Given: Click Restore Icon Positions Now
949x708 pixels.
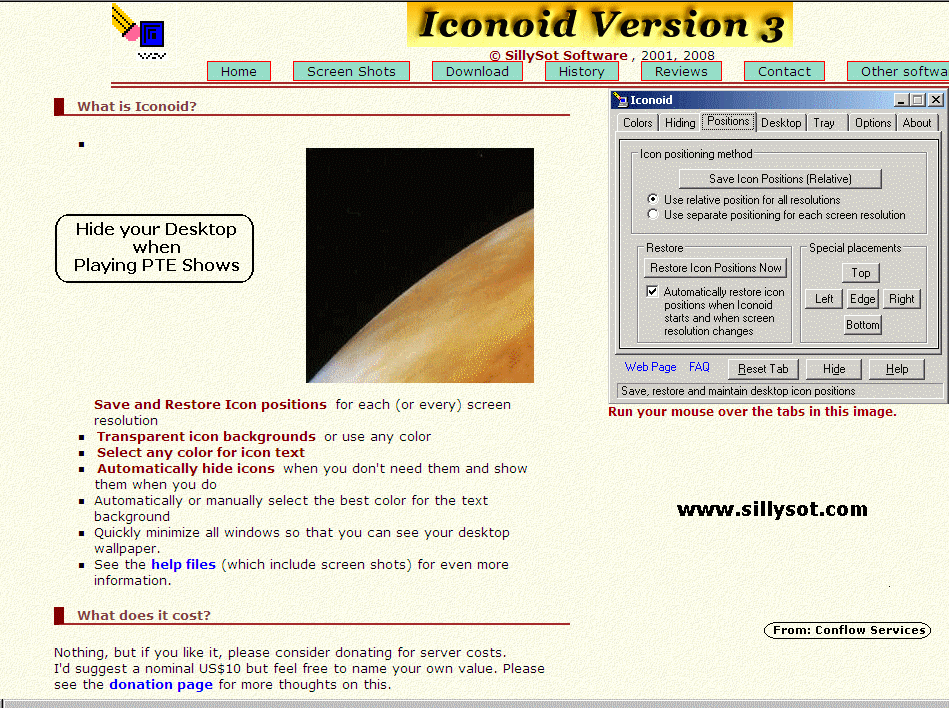Looking at the screenshot, I should coord(715,268).
